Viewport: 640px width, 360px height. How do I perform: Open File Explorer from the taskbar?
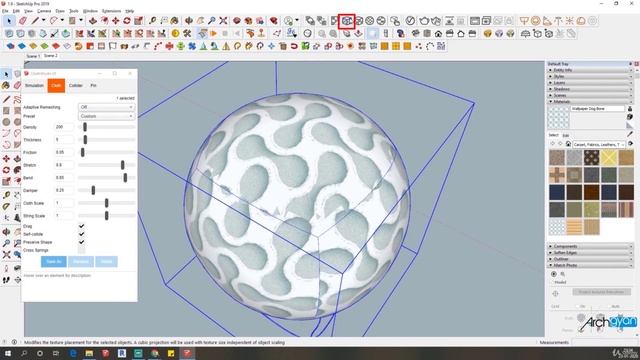tap(89, 353)
